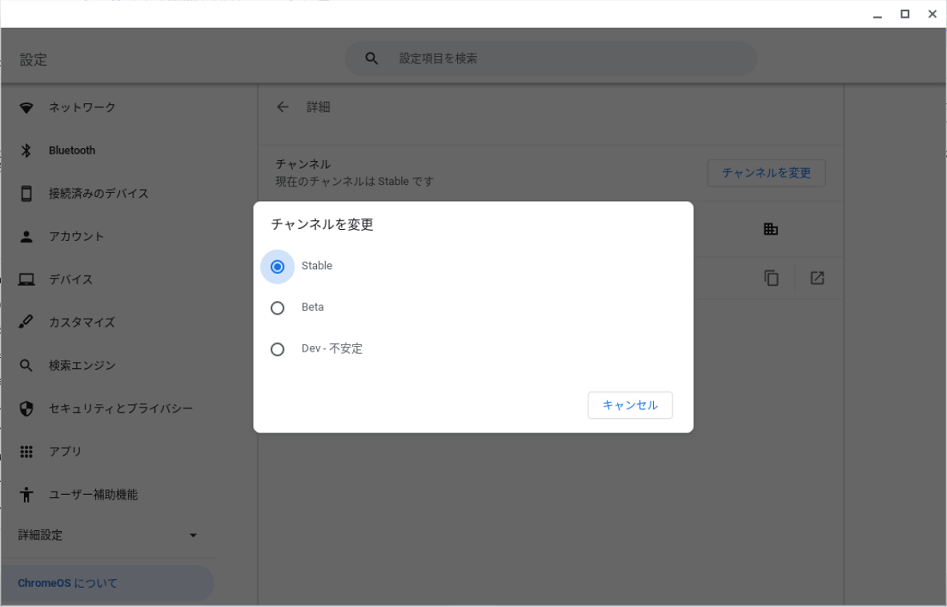Go back using the 詳細 back arrow
The width and height of the screenshot is (947, 607).
(x=283, y=107)
